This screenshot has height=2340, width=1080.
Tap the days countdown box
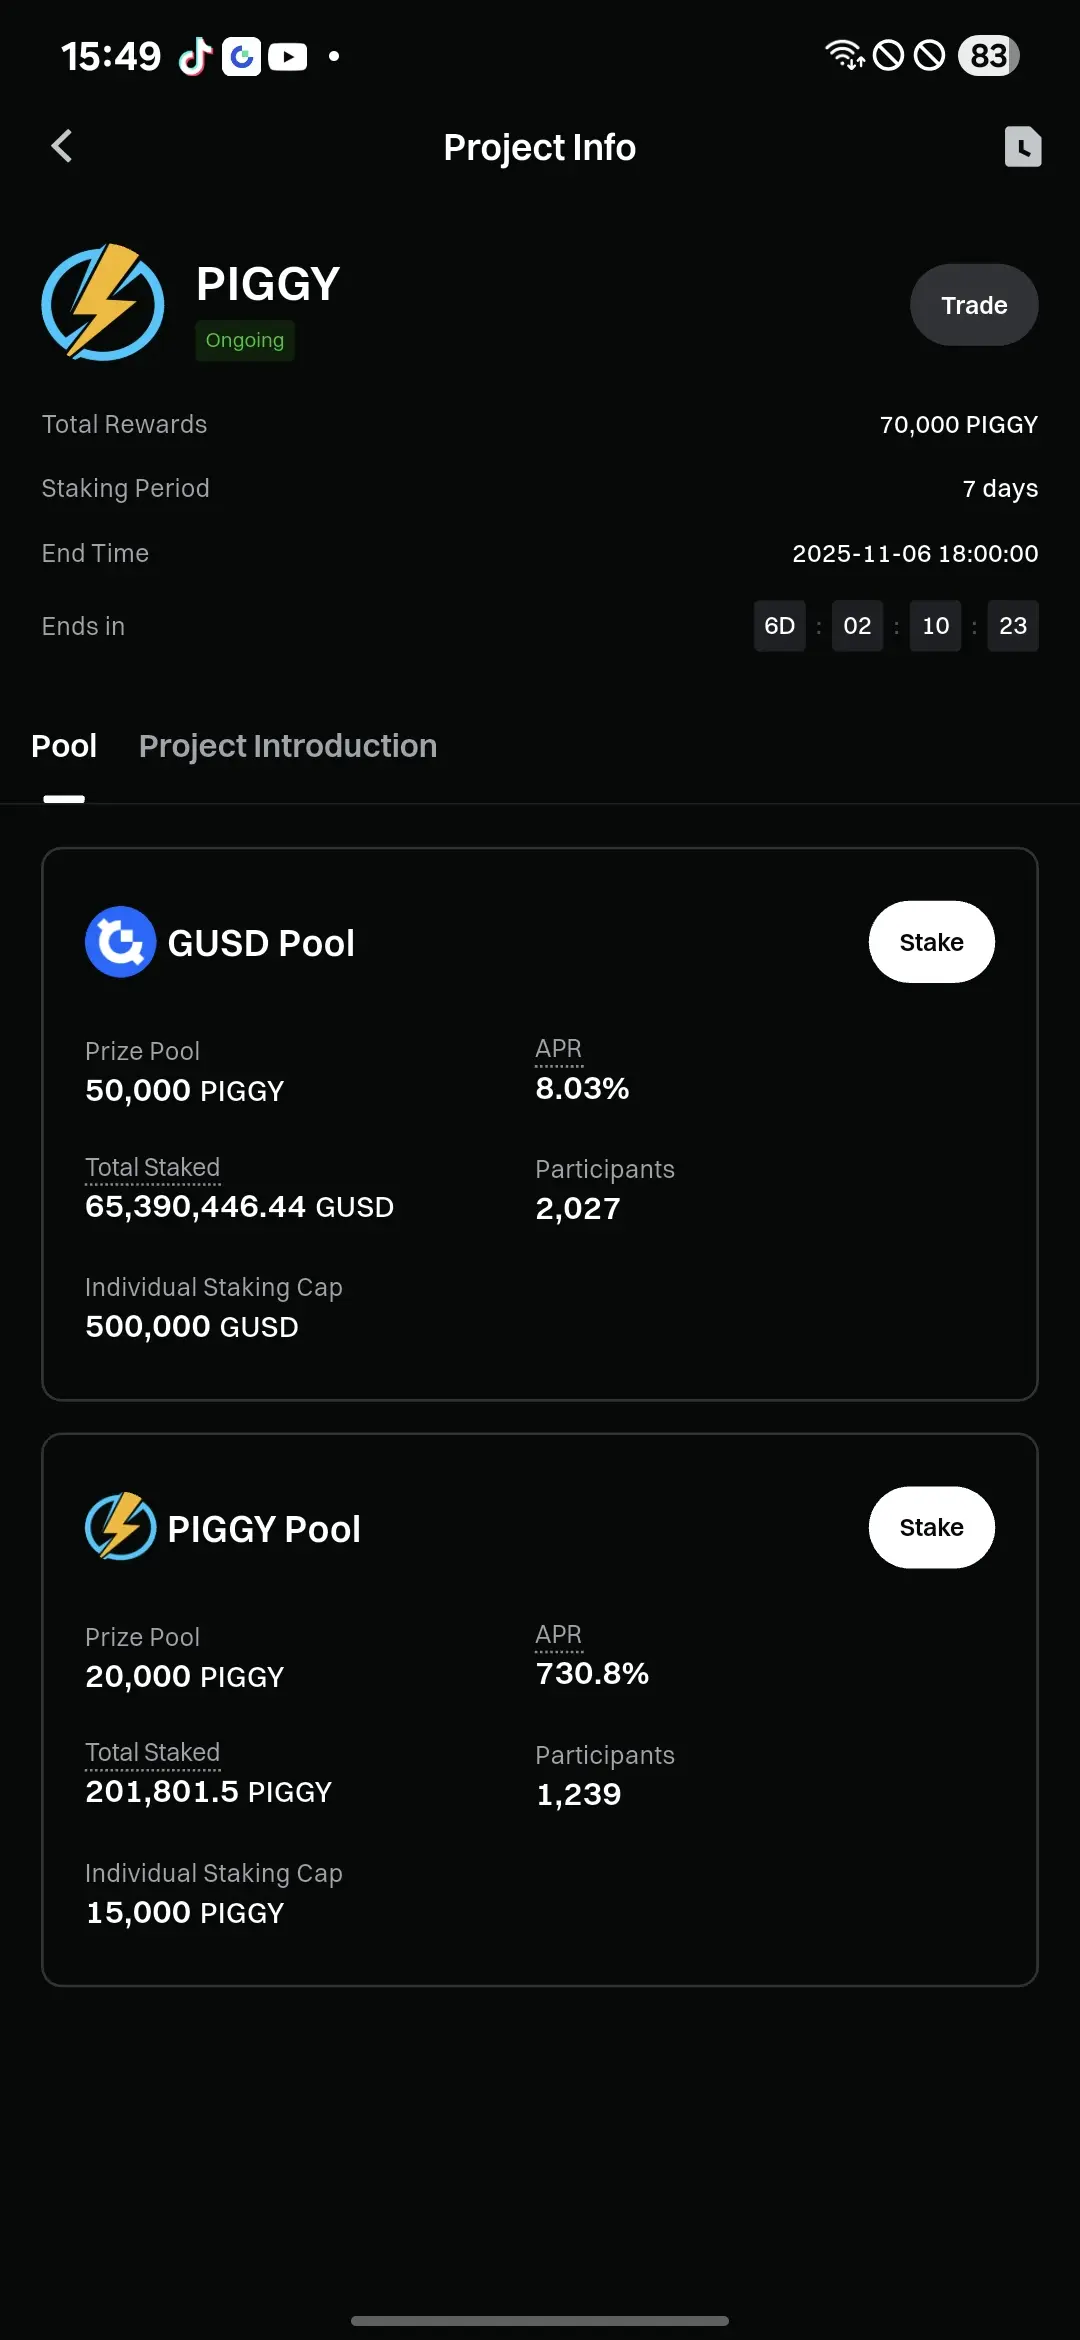click(779, 626)
